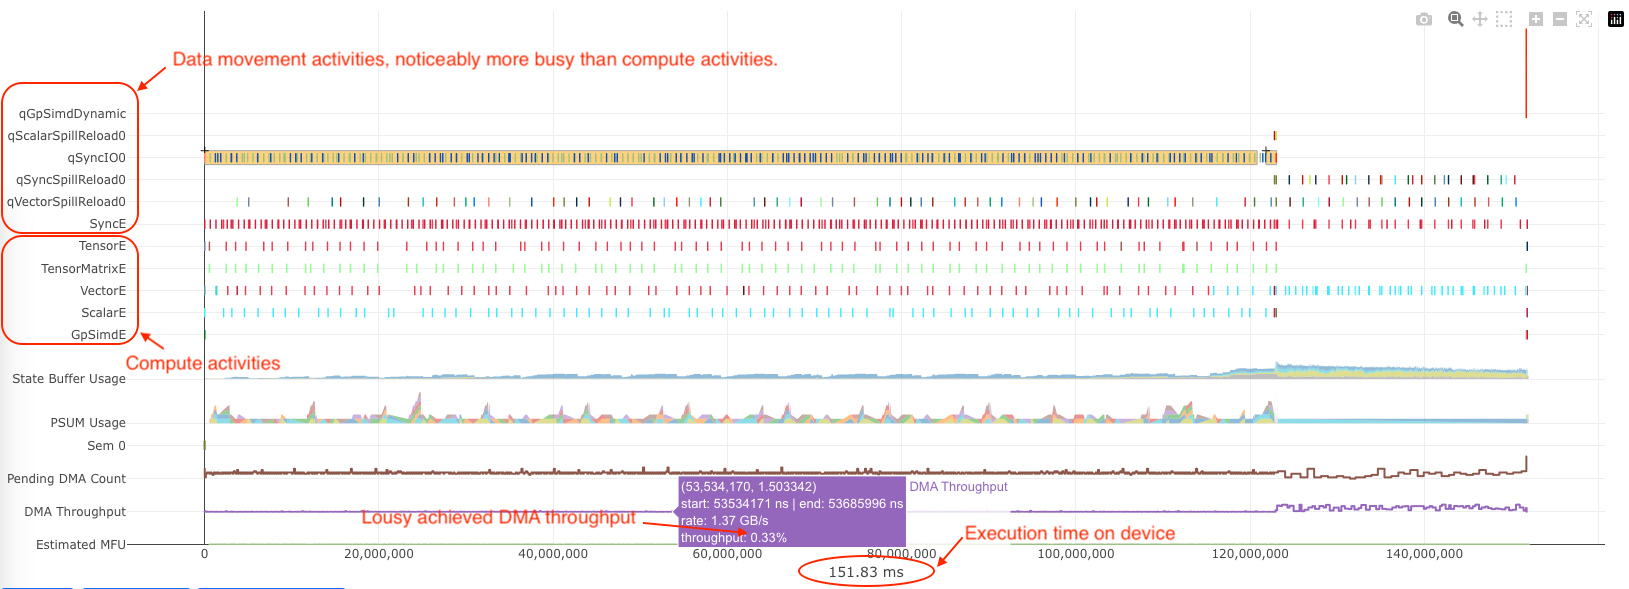Viewport: 1629px width, 589px height.
Task: Select the TensorMatrixE row label
Action: tap(83, 269)
